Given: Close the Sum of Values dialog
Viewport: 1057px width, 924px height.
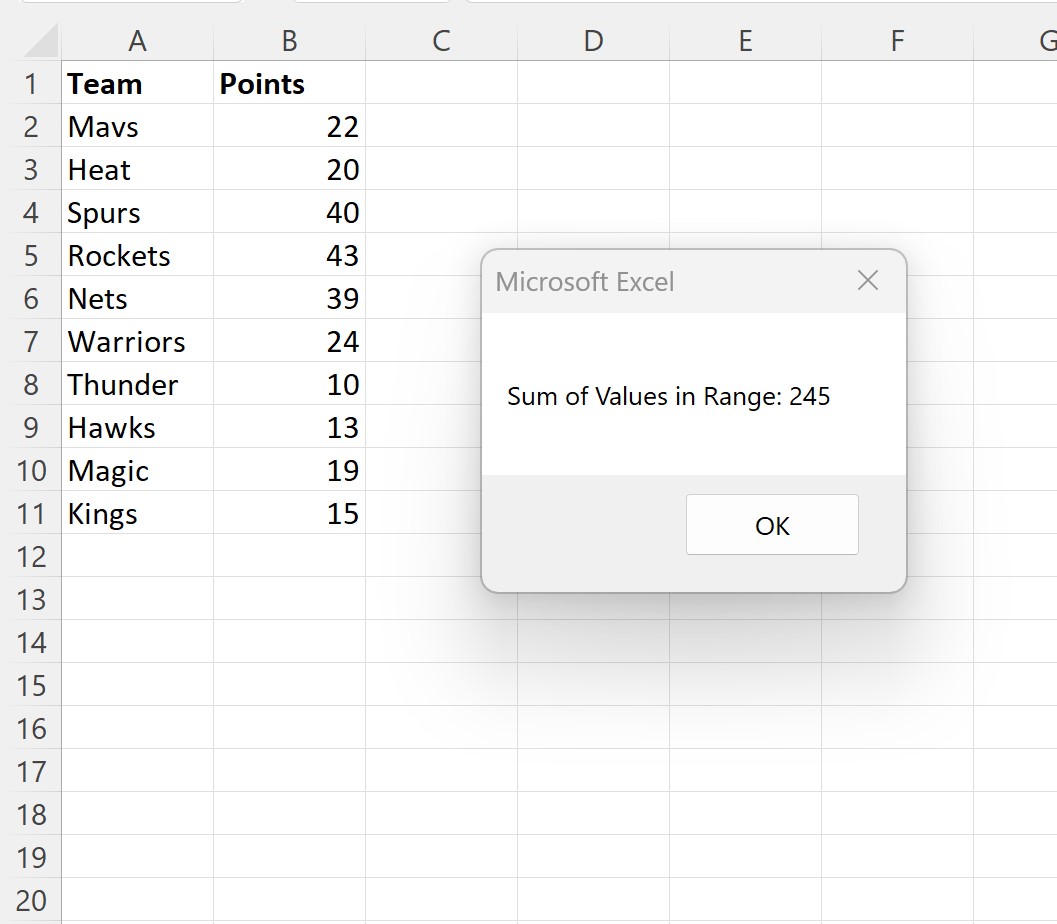Looking at the screenshot, I should point(866,281).
